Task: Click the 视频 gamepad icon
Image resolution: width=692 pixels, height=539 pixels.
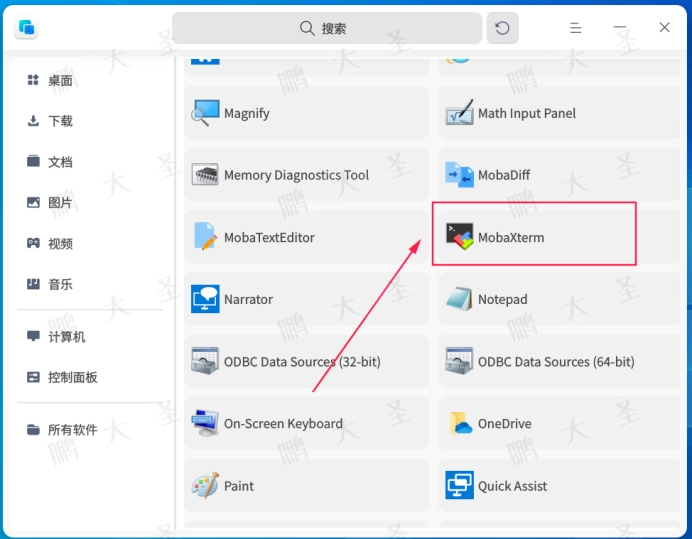Action: click(33, 243)
